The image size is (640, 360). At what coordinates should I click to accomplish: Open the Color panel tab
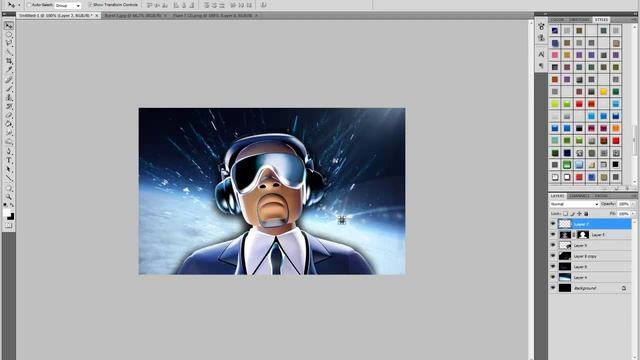557,20
